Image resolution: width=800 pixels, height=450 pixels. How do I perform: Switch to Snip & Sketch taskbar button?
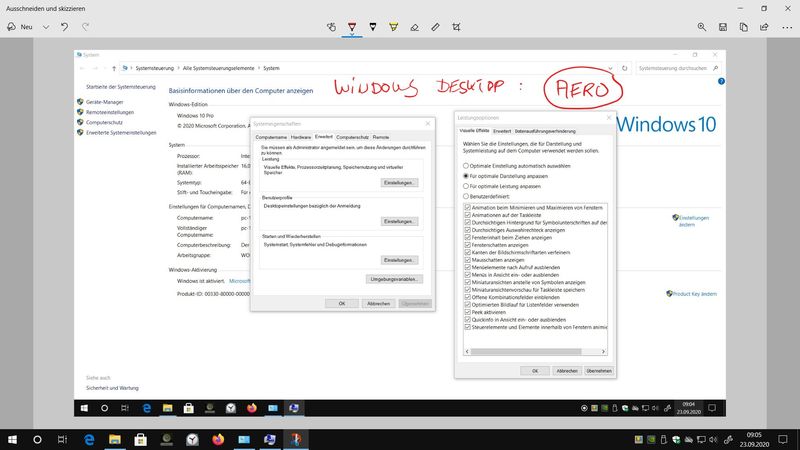click(x=296, y=439)
